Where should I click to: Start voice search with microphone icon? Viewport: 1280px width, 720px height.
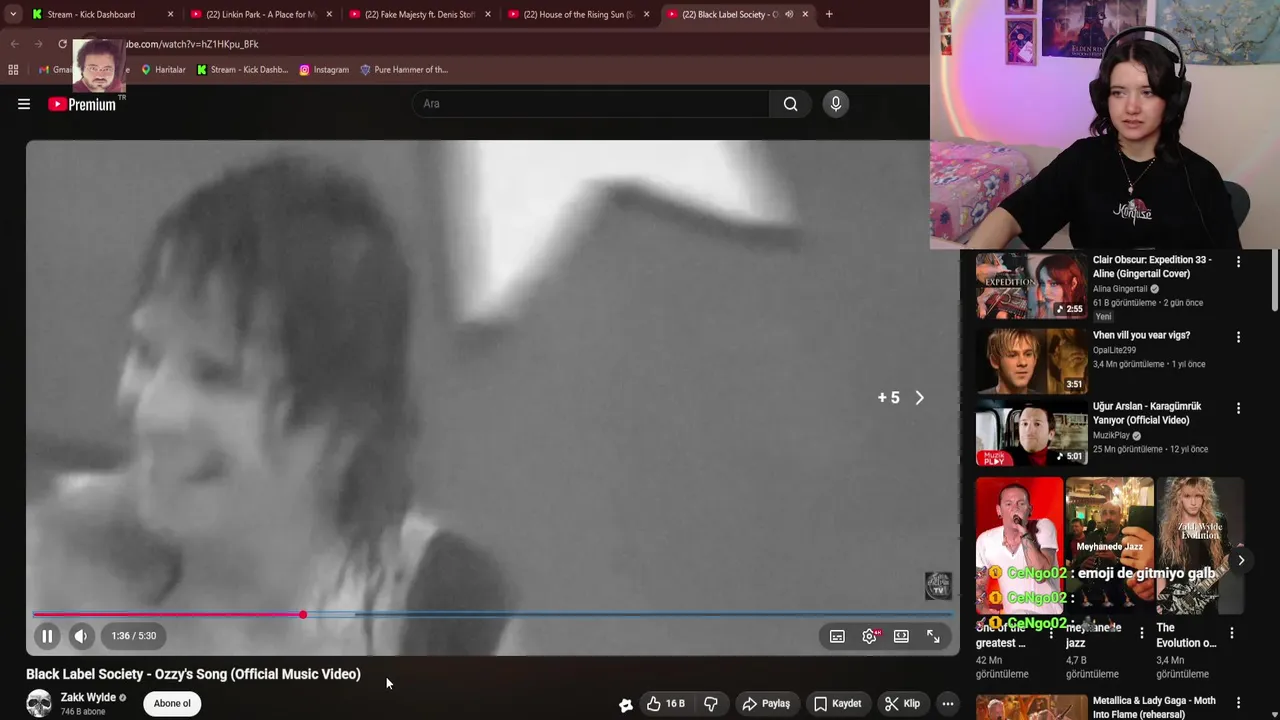836,104
